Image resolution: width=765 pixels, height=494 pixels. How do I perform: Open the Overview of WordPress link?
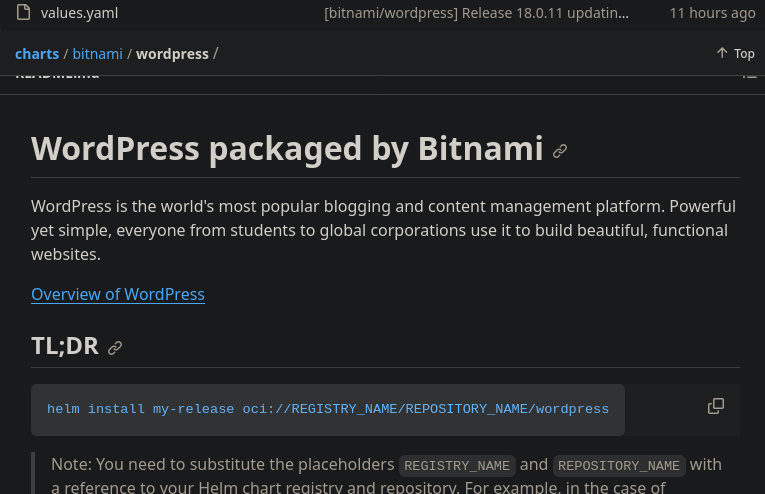[x=118, y=294]
